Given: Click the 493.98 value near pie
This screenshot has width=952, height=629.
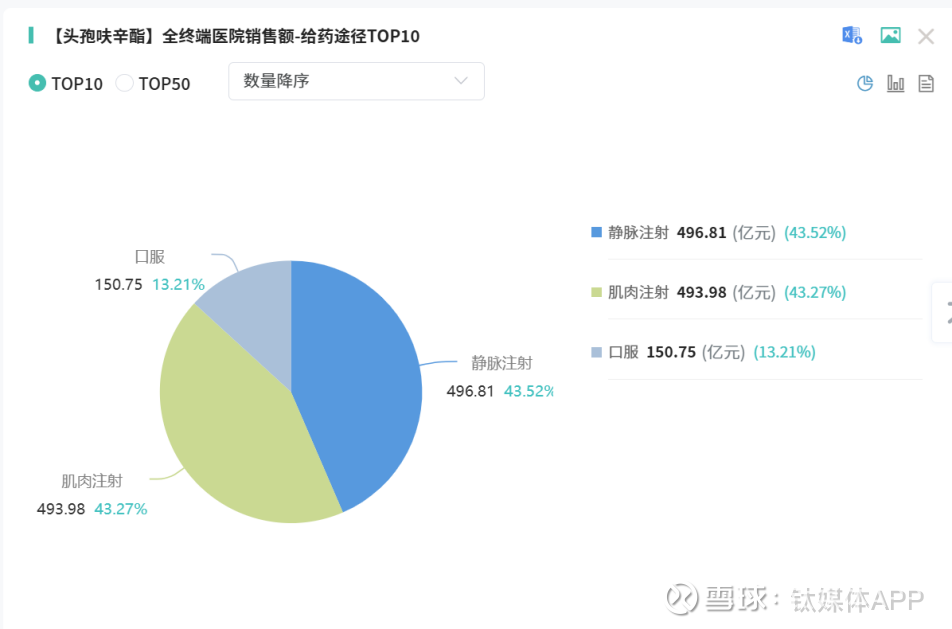Looking at the screenshot, I should pyautogui.click(x=61, y=509).
